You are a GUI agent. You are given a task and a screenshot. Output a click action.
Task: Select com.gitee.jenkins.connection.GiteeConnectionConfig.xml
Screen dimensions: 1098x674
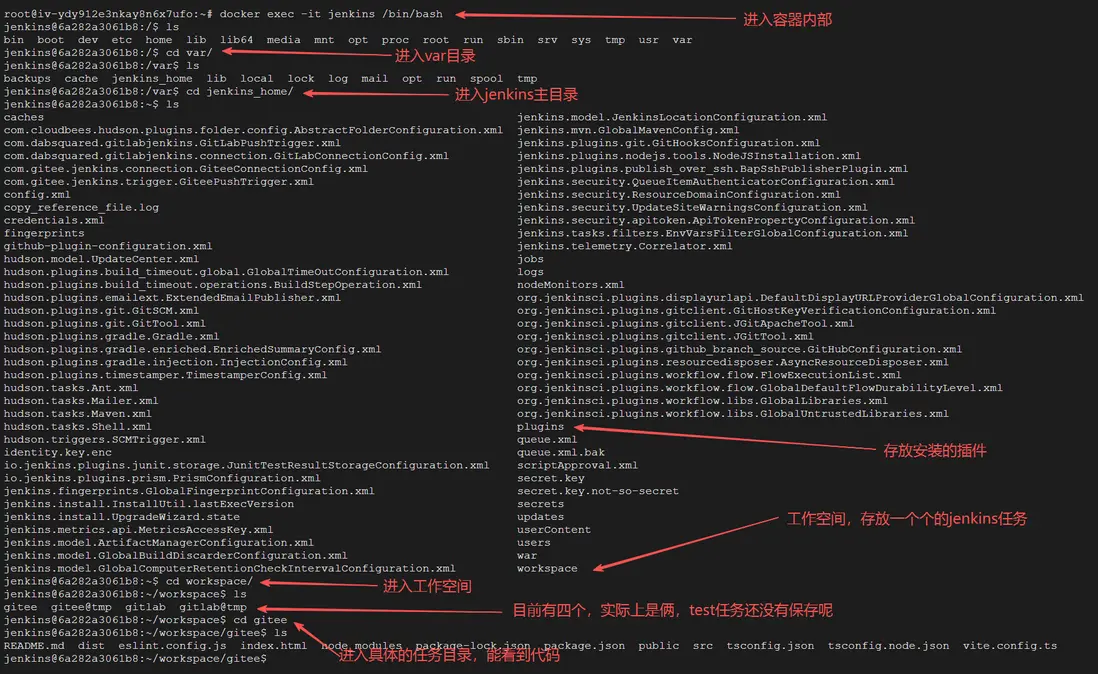pyautogui.click(x=186, y=169)
